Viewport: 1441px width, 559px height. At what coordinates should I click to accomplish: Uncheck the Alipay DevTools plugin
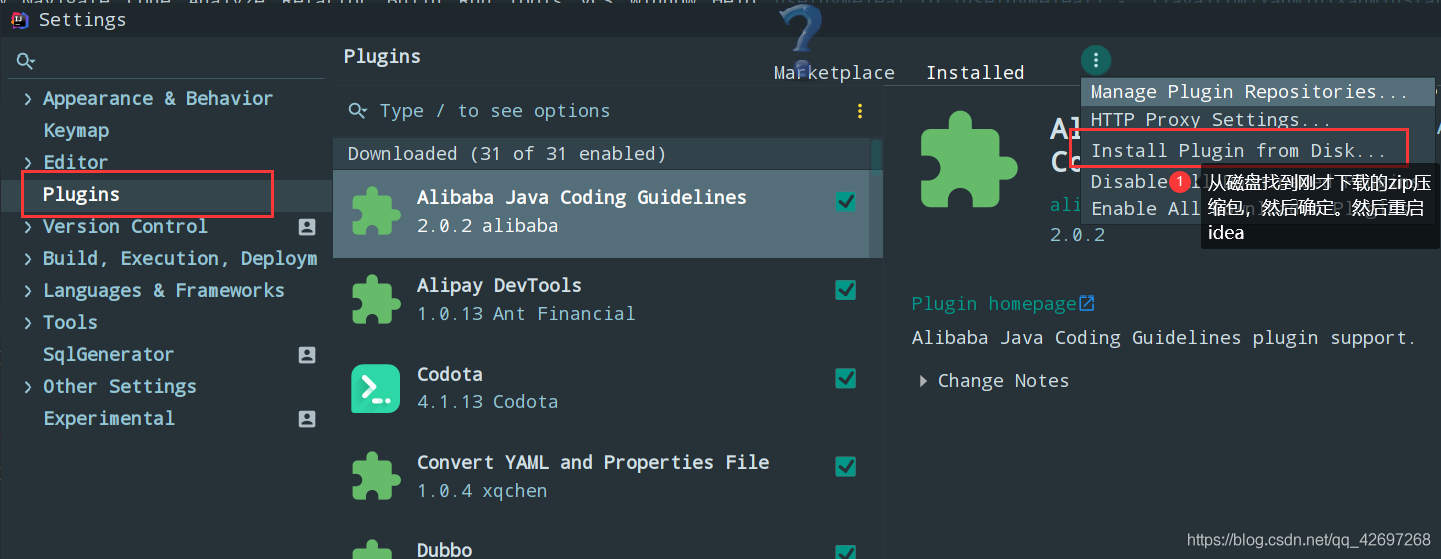[x=845, y=290]
